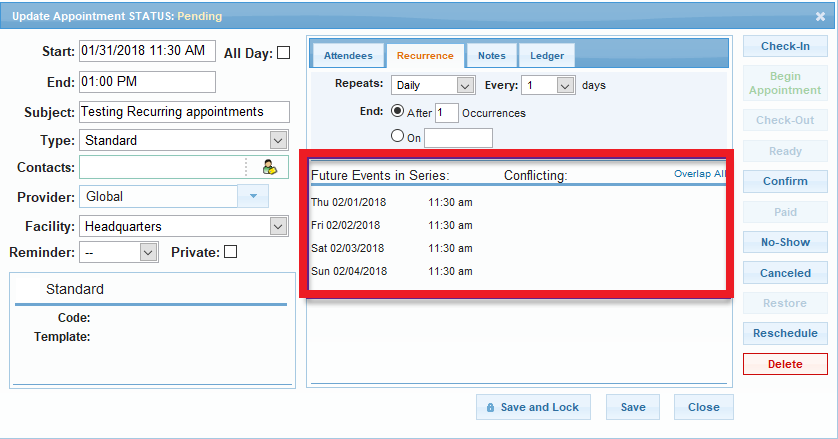838x439 pixels.
Task: Click the Confirm button
Action: pyautogui.click(x=785, y=181)
